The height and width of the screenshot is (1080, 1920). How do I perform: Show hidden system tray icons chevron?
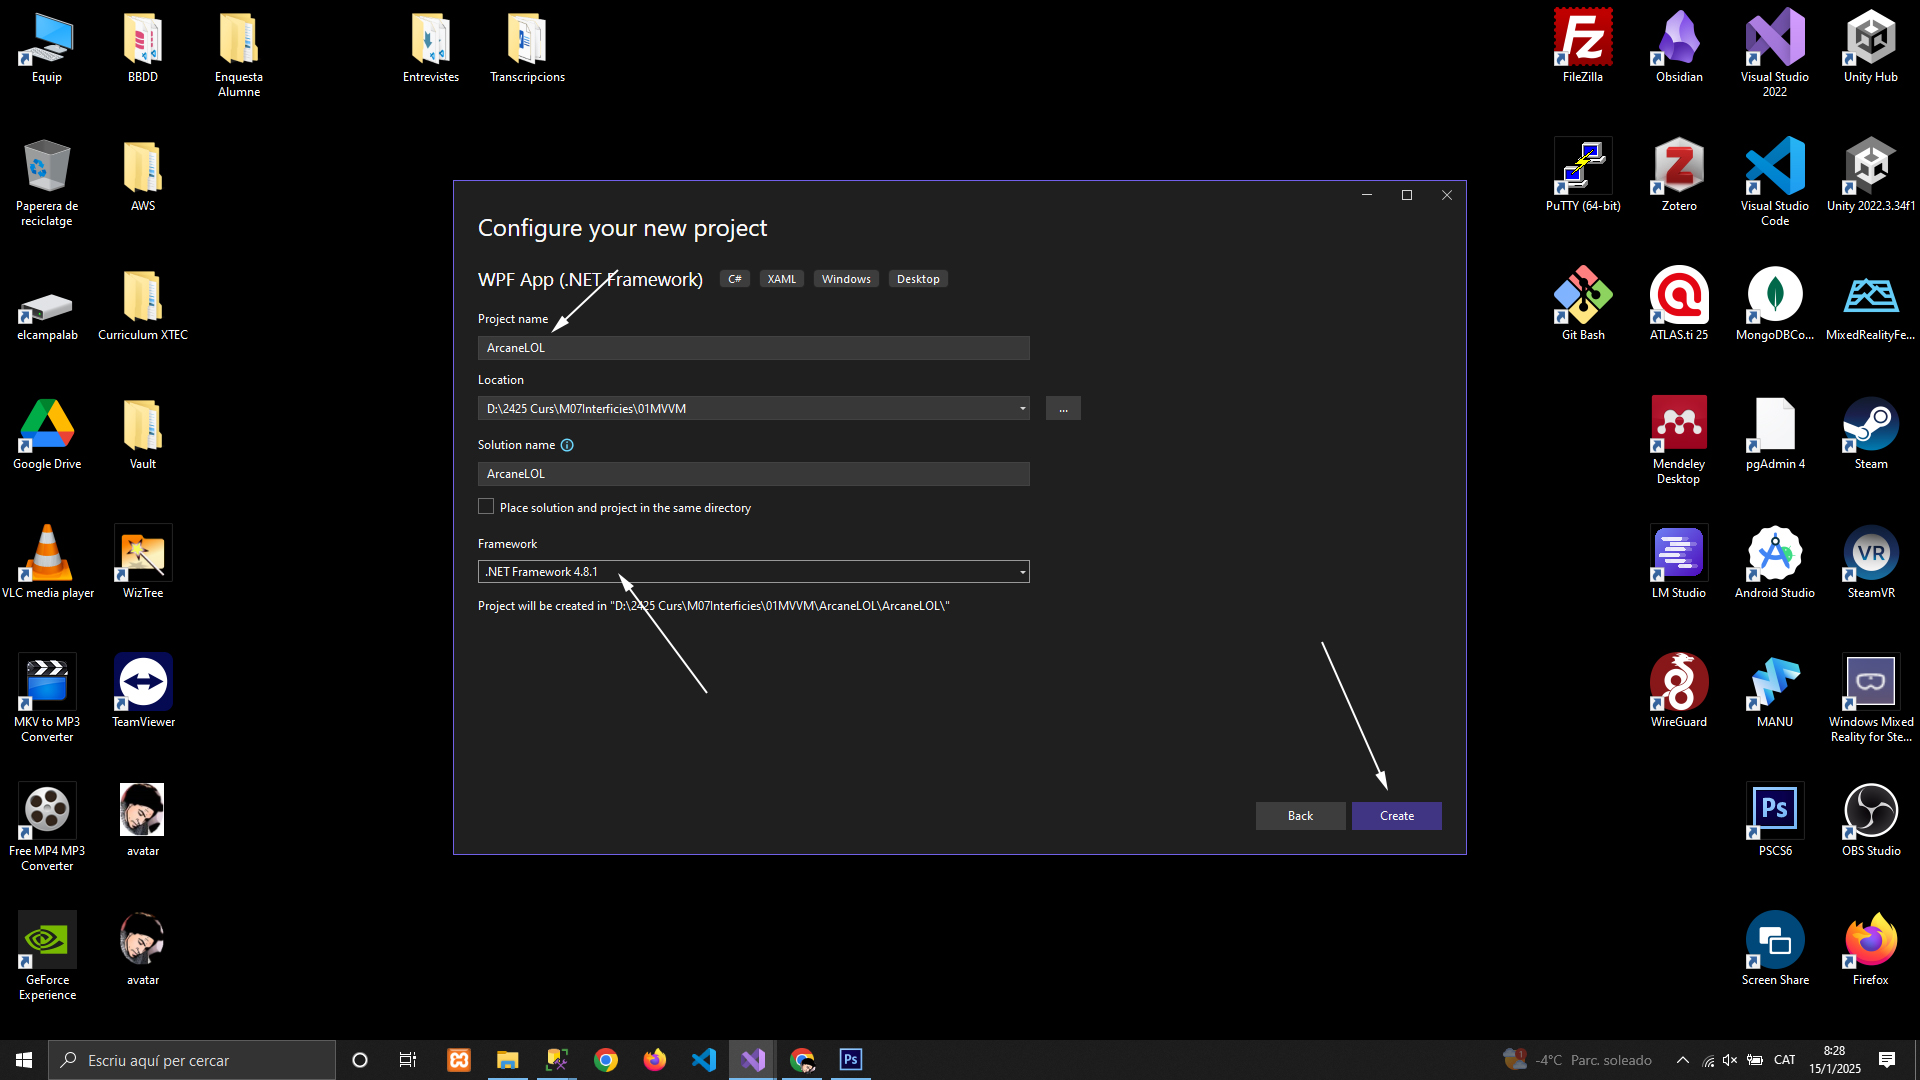pyautogui.click(x=1682, y=1060)
